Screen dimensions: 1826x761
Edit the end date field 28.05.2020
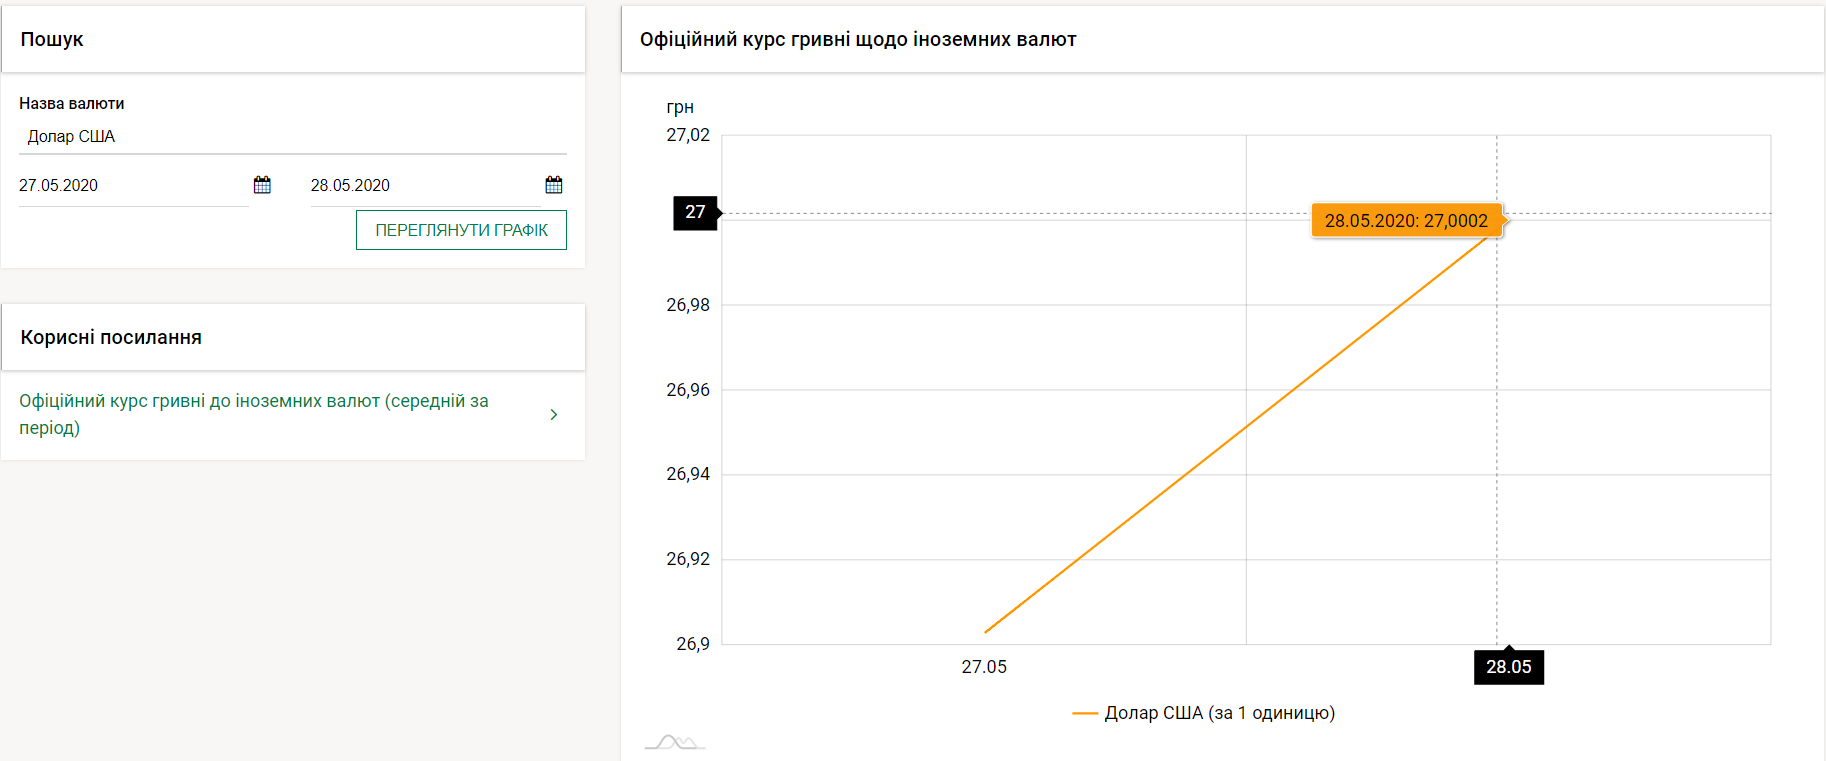[425, 186]
